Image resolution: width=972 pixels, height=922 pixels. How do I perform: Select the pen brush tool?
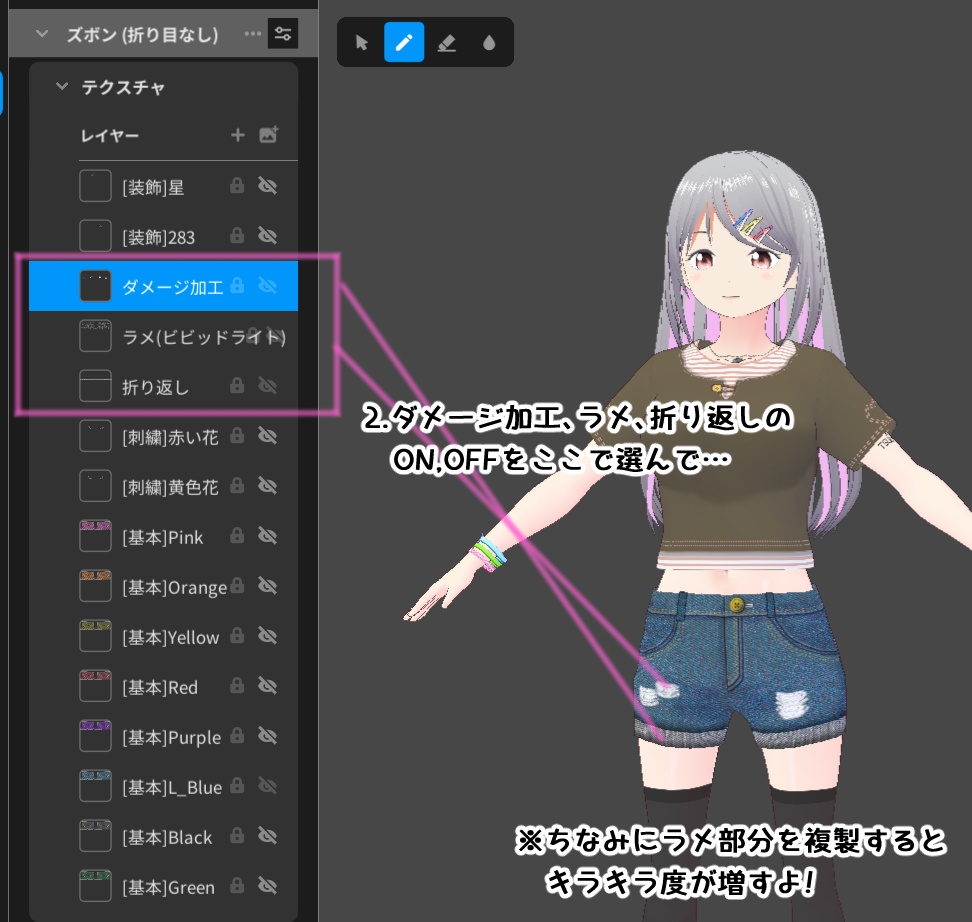404,42
